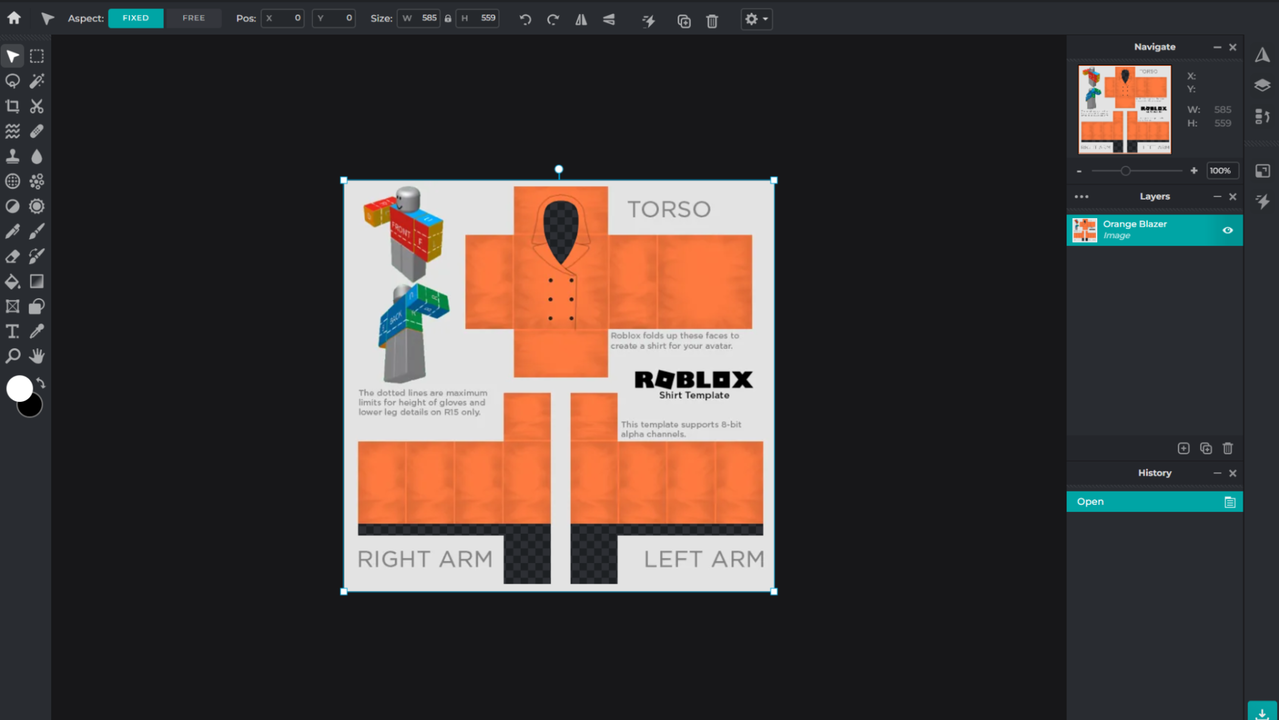Choose the Eraser tool
This screenshot has width=1279, height=720.
(x=12, y=256)
